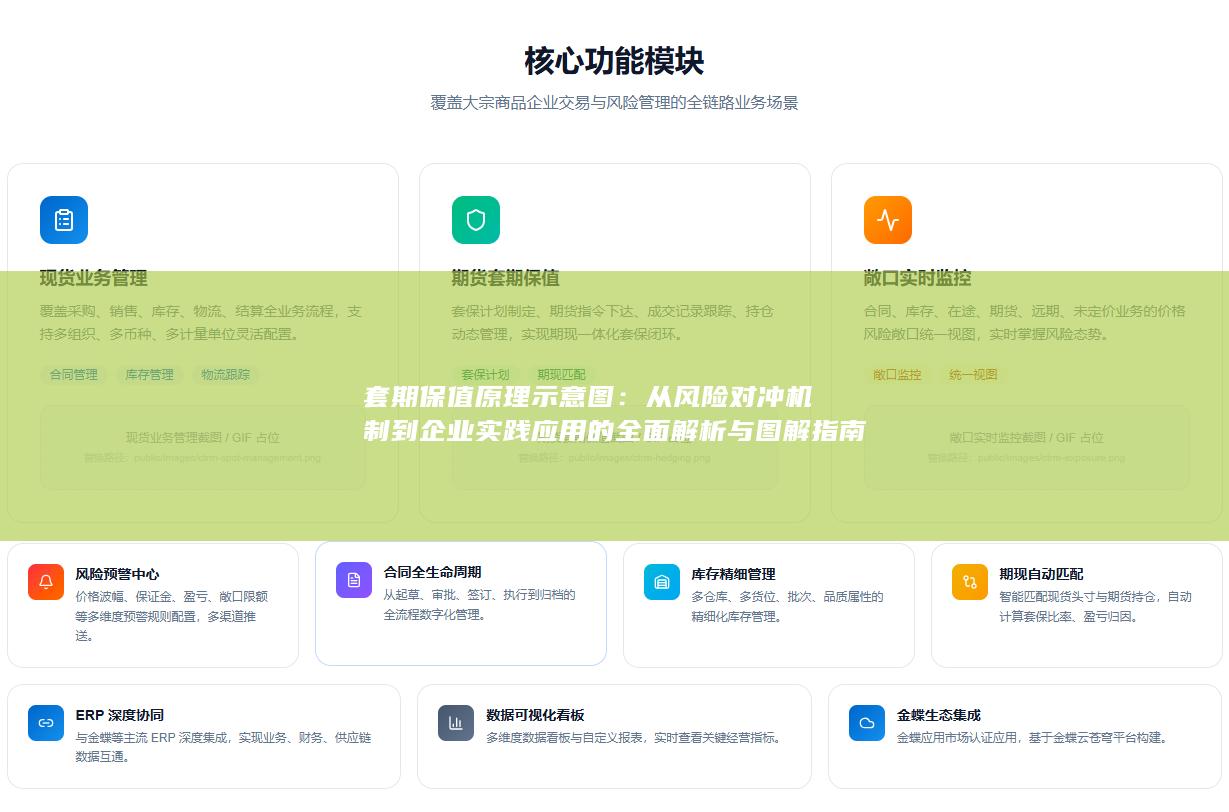The height and width of the screenshot is (812, 1229).
Task: Open the 敞口实时监控截图 / GIF 占位 placeholder
Action: click(x=1027, y=447)
